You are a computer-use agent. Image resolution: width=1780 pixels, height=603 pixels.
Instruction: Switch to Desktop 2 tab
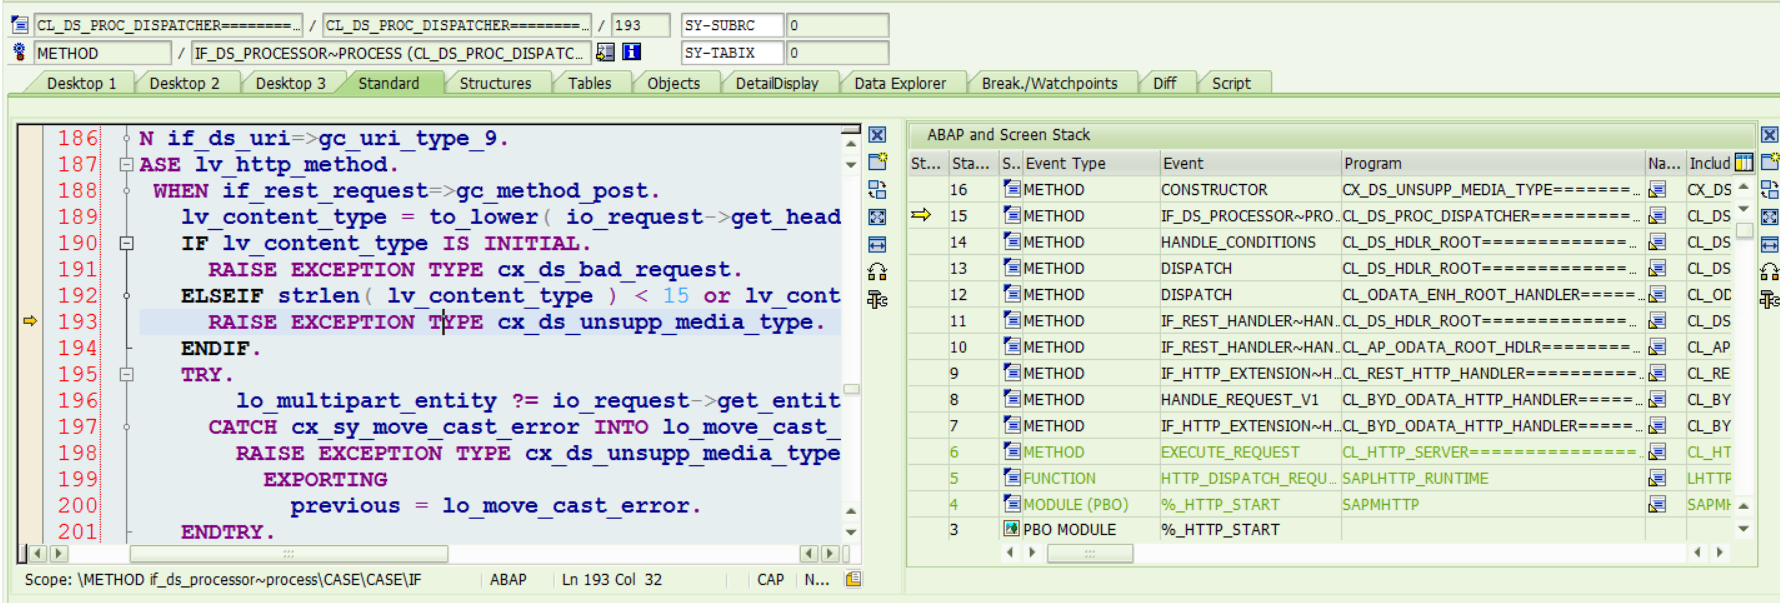point(184,83)
